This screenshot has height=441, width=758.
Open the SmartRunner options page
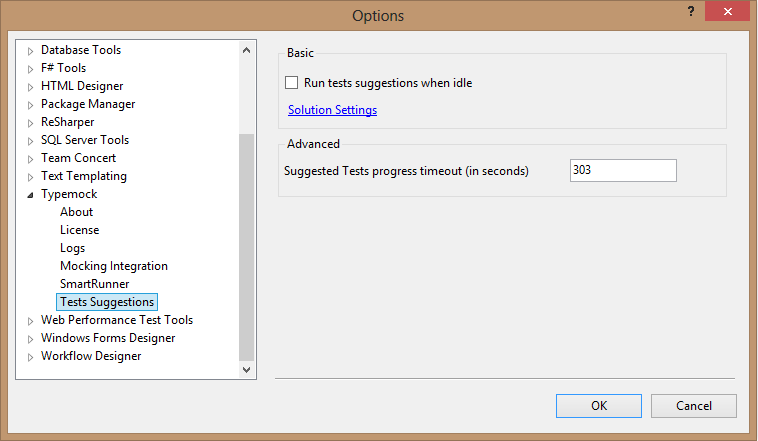95,284
